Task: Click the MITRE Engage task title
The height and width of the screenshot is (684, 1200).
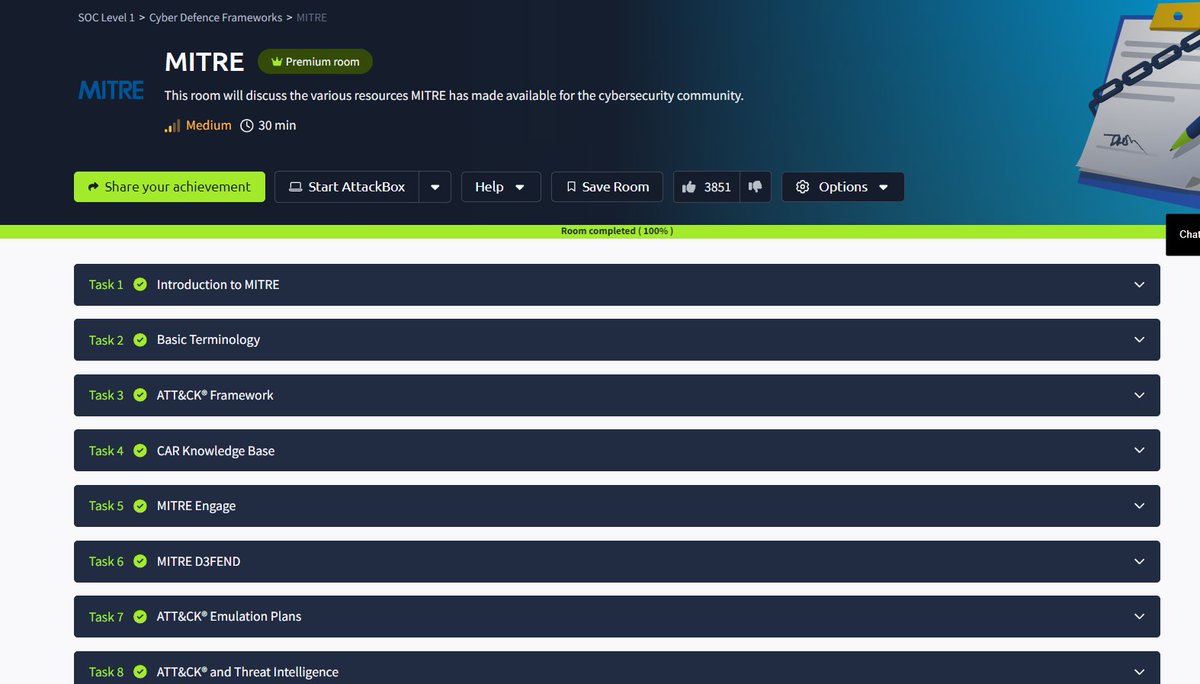Action: tap(196, 506)
